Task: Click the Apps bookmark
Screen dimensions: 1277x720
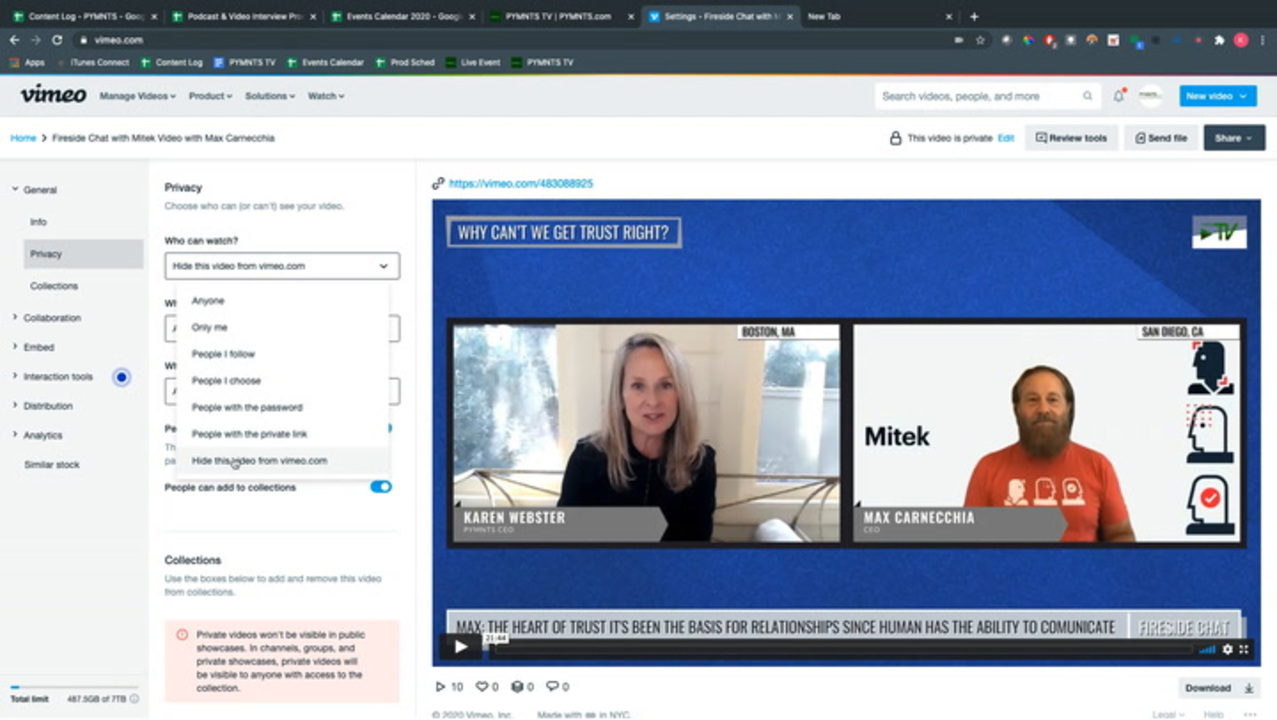Action: click(x=27, y=62)
